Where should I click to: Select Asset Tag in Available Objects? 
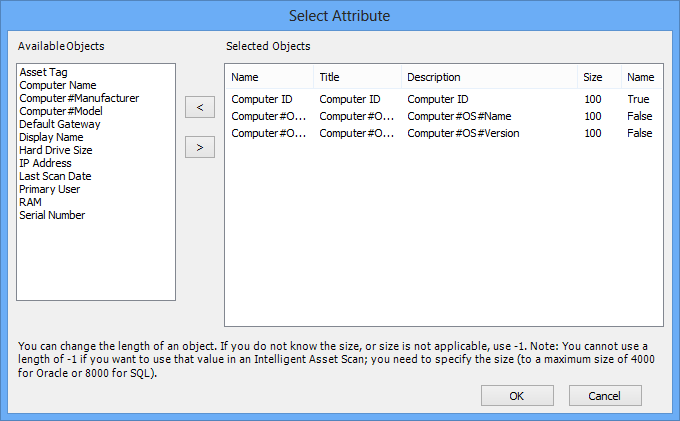[43, 72]
